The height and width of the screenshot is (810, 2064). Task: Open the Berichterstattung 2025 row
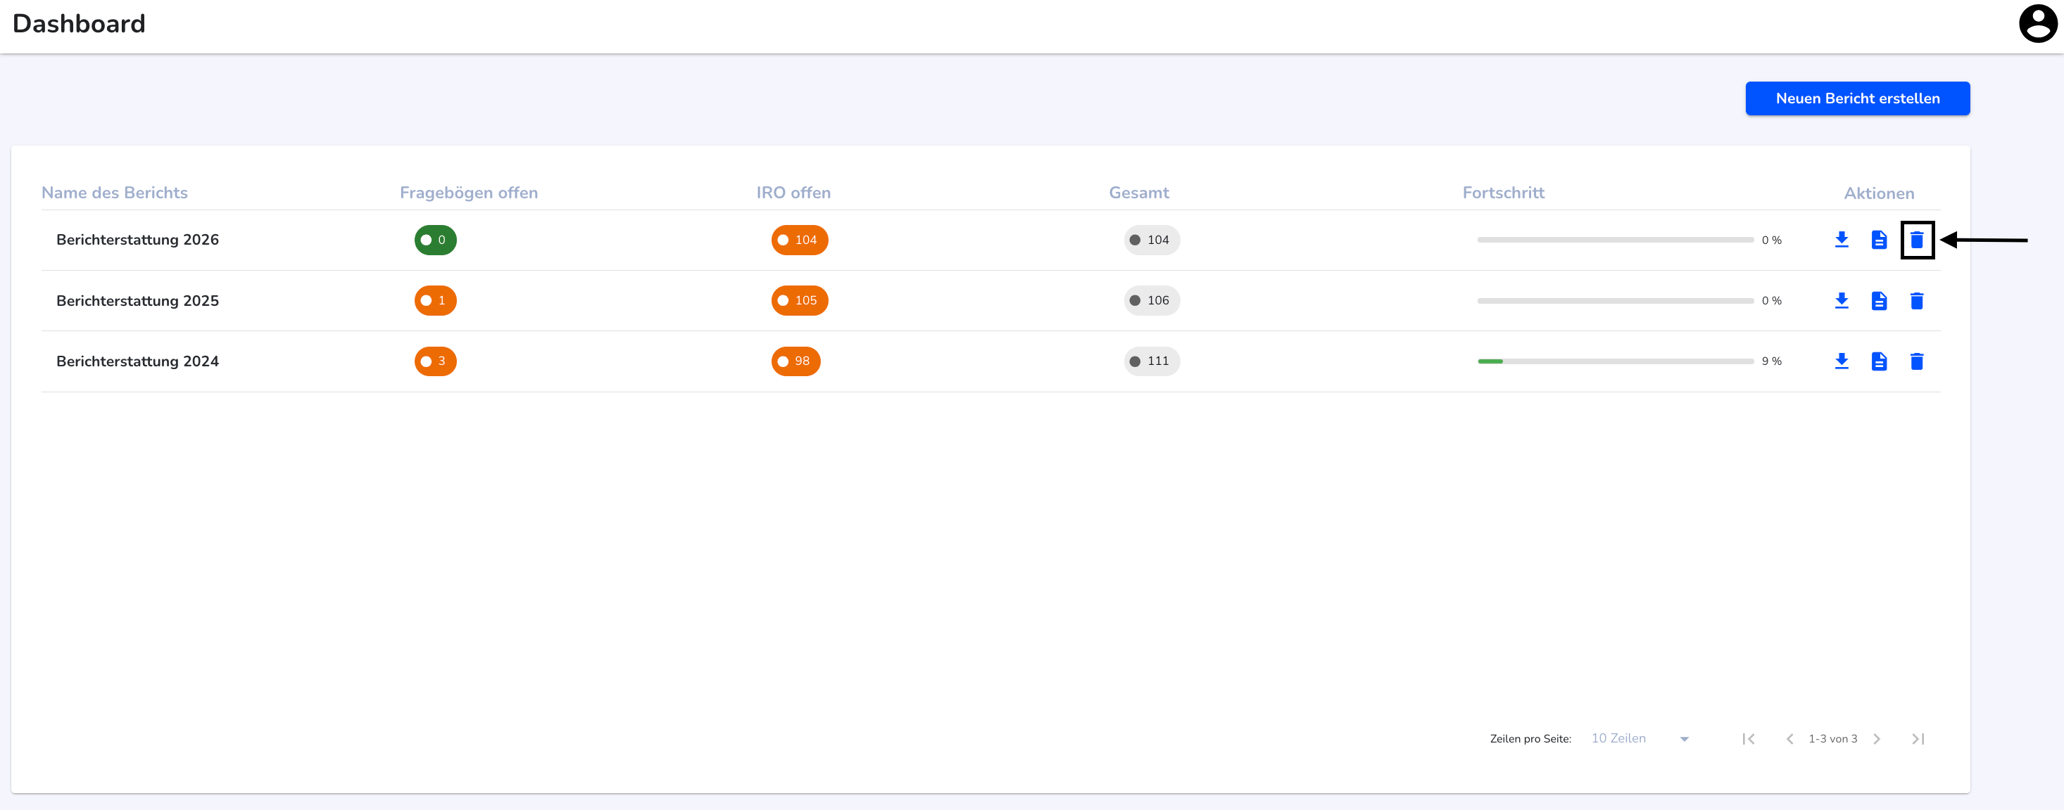point(990,301)
